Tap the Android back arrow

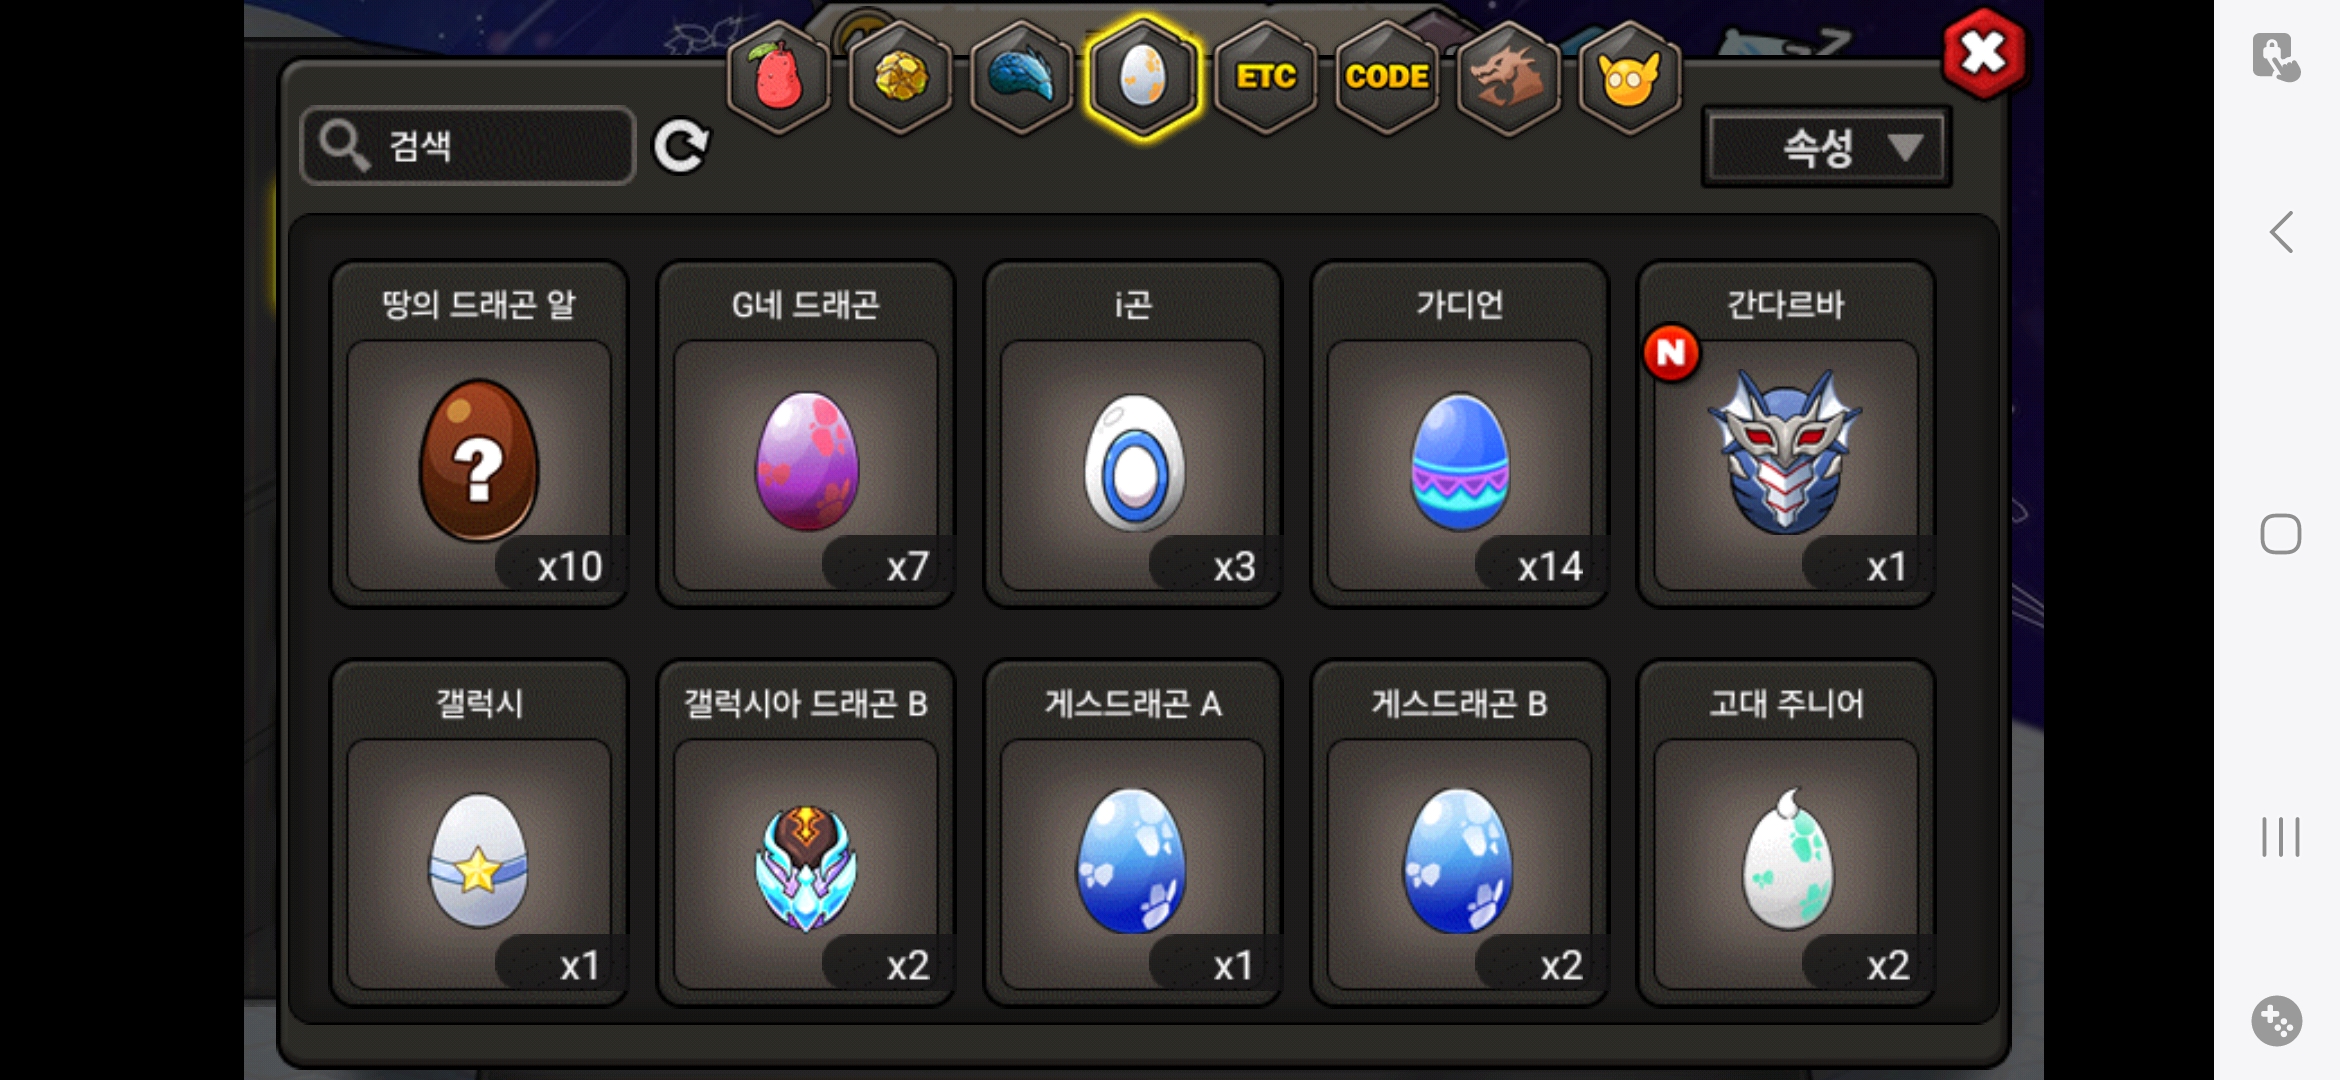[2281, 232]
